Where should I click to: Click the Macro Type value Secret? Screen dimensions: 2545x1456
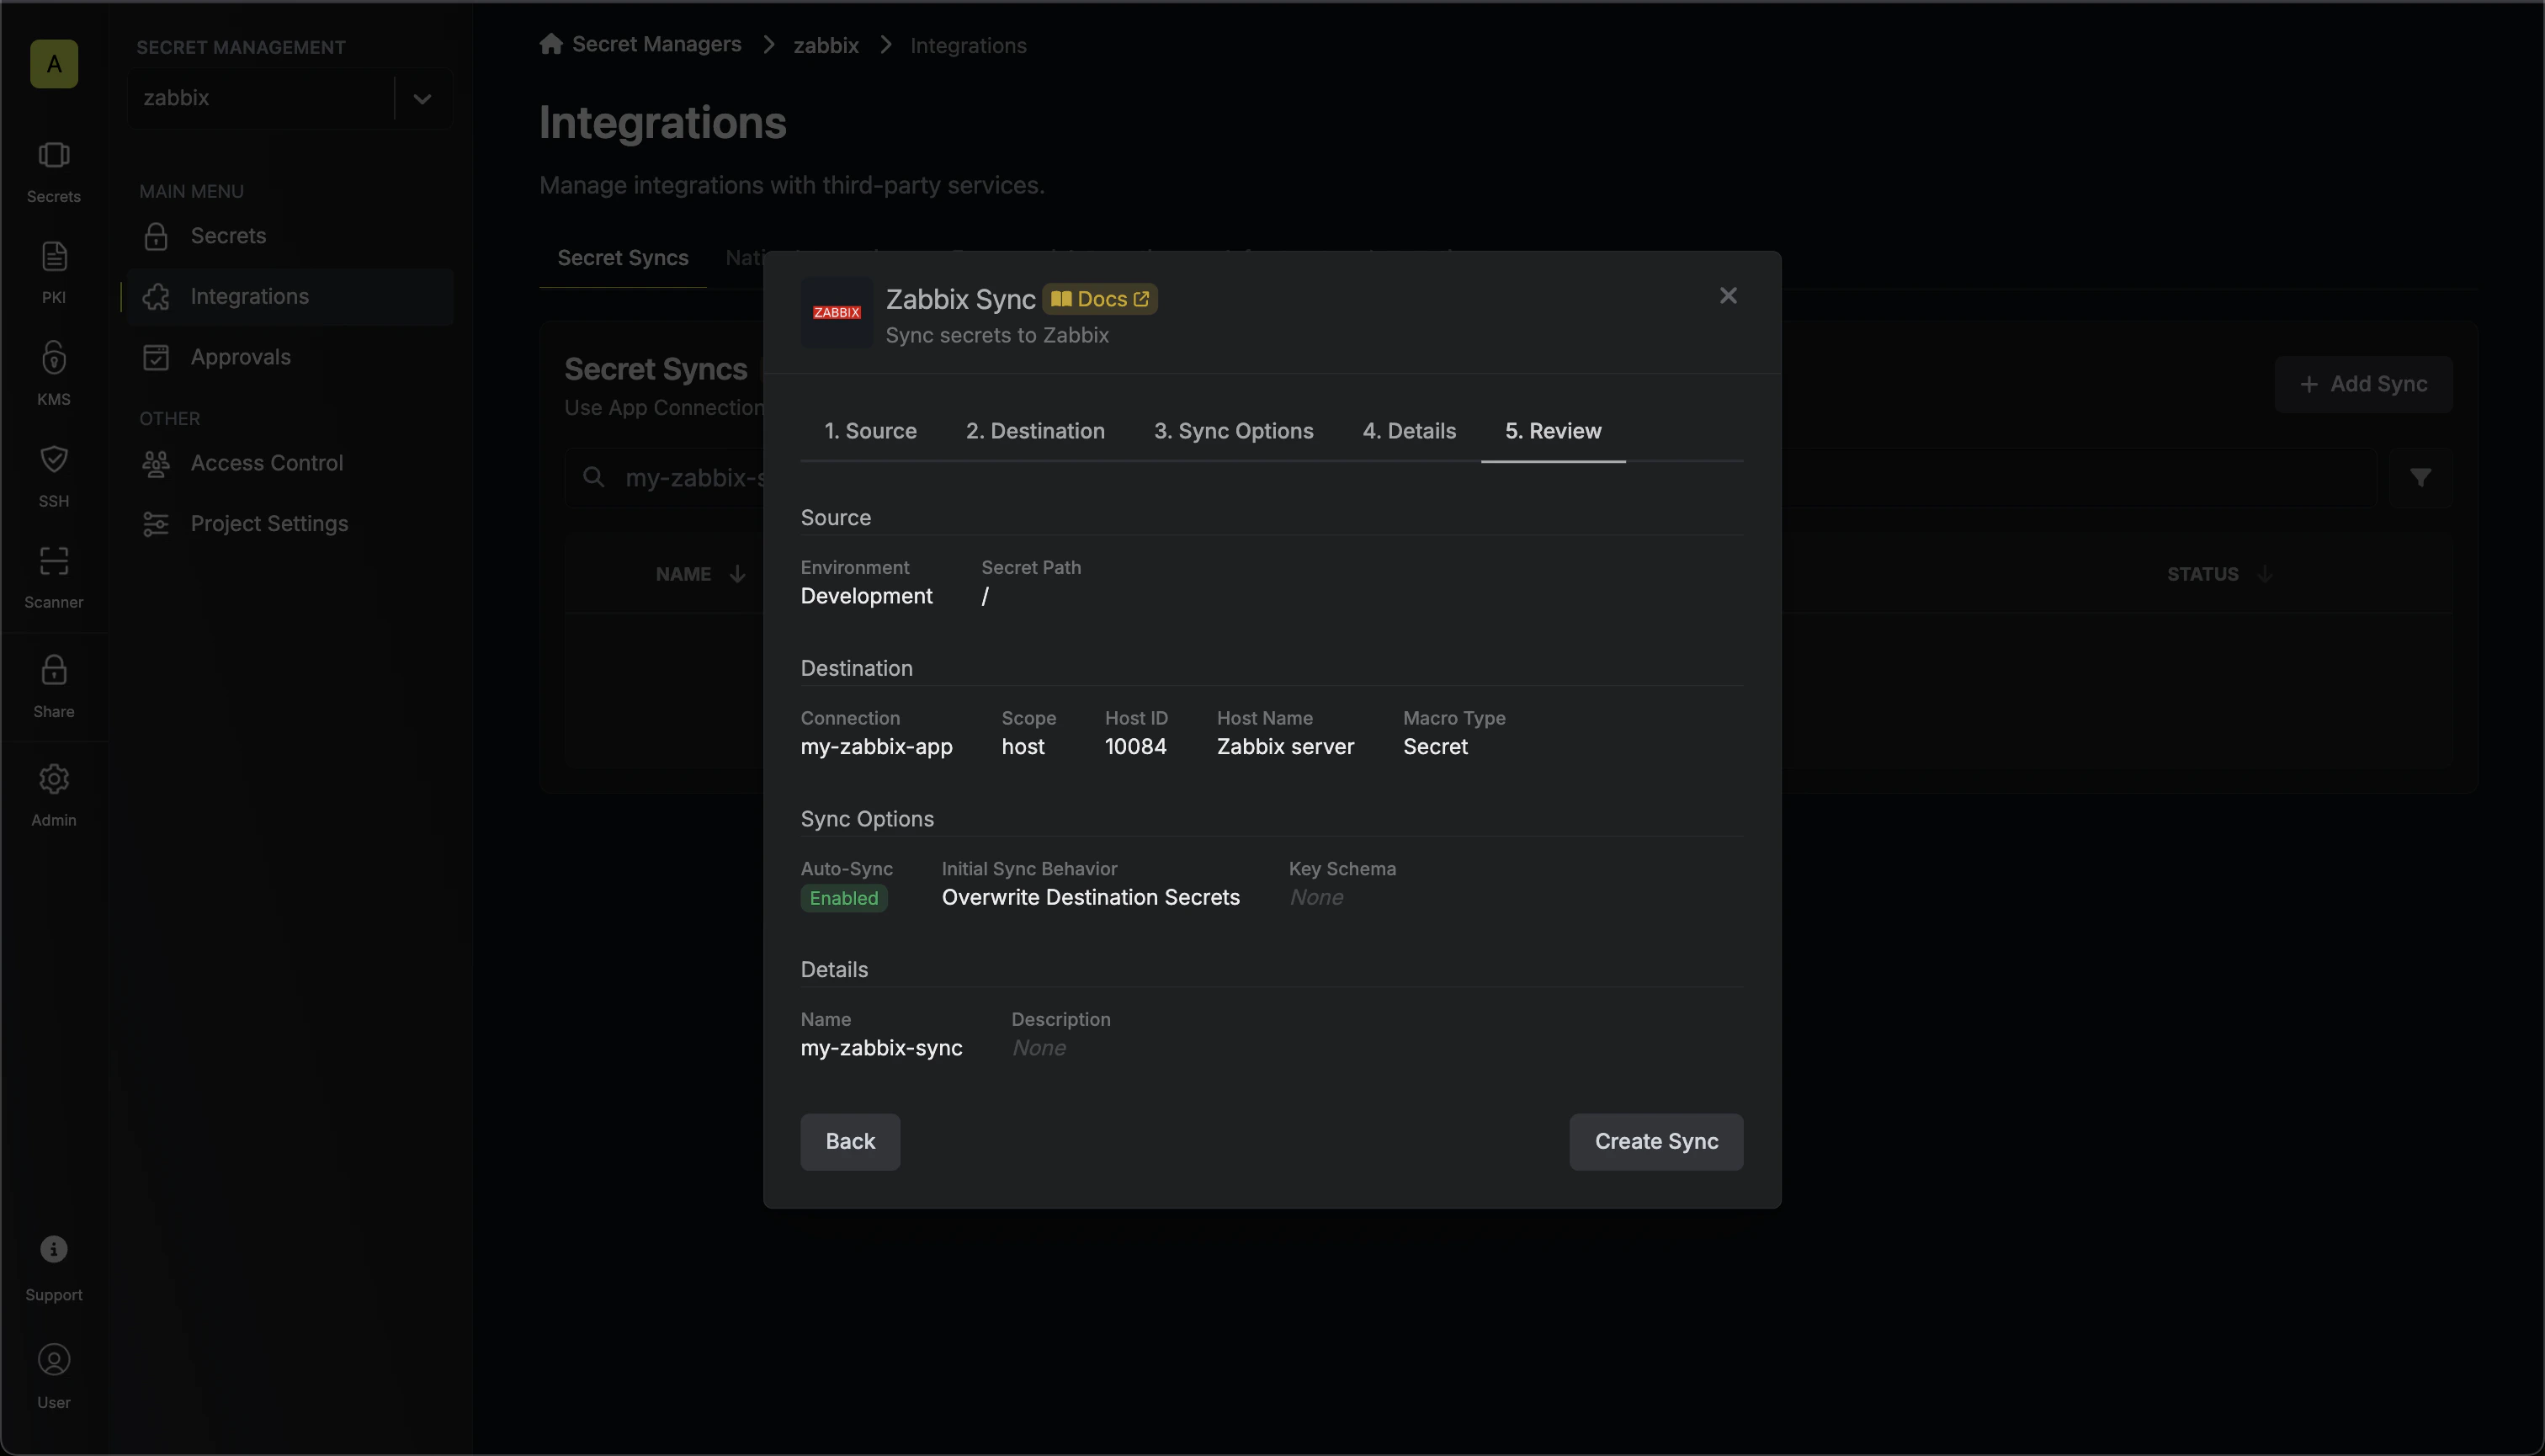coord(1435,747)
